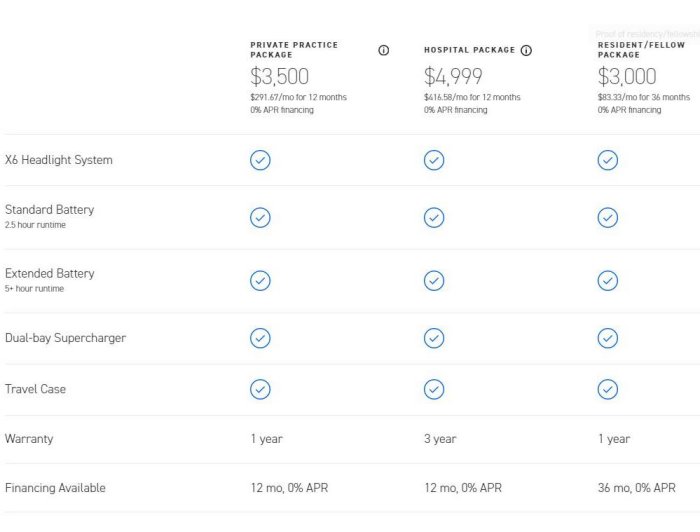Click Travel Case checkmark under Resident/Fellow Package
This screenshot has width=700, height=532.
(607, 389)
